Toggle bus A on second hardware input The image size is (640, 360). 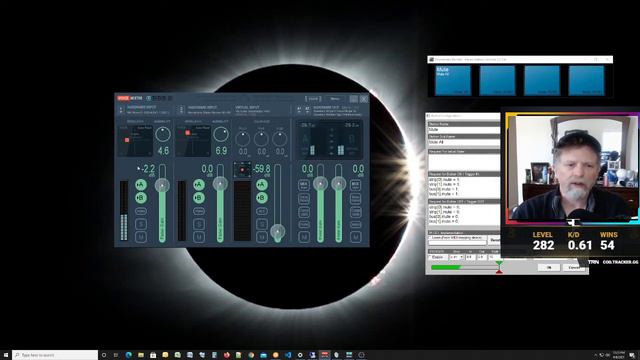(199, 185)
